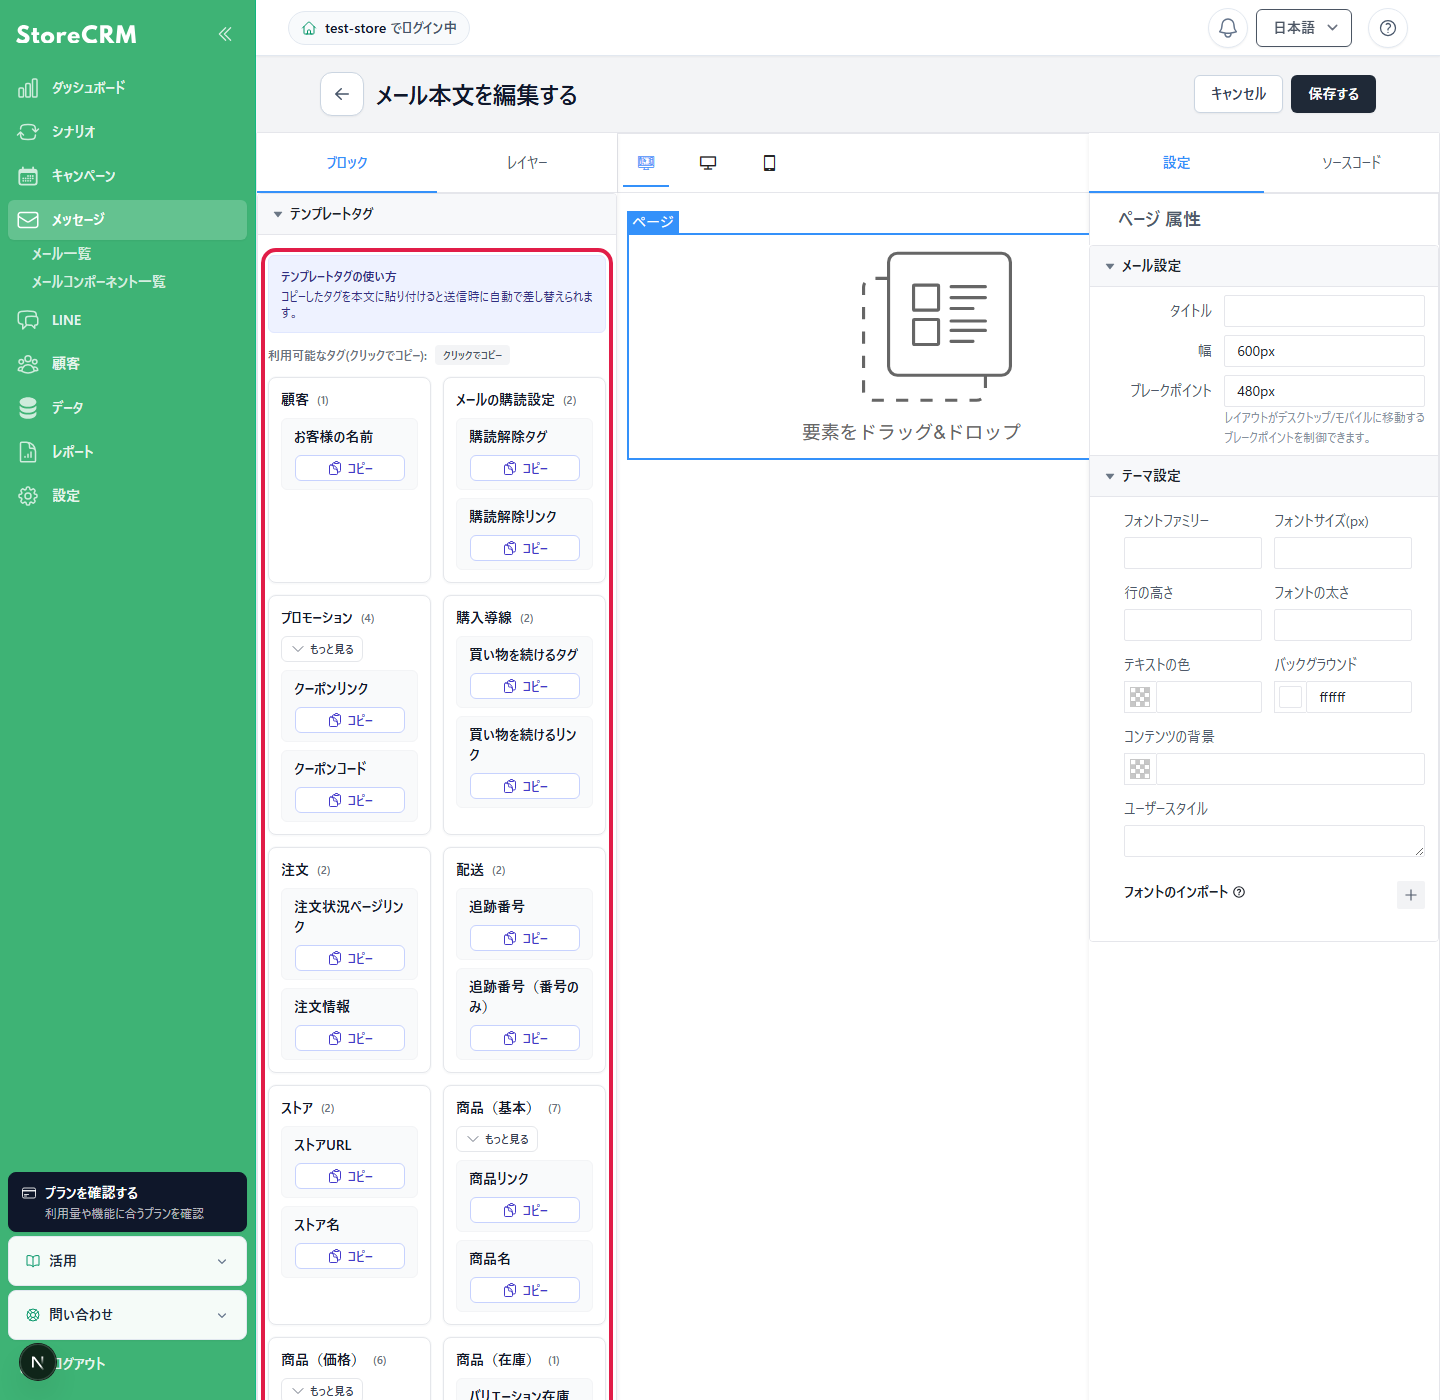Click the フォントのインポート help icon
1440x1400 pixels.
(x=1239, y=892)
